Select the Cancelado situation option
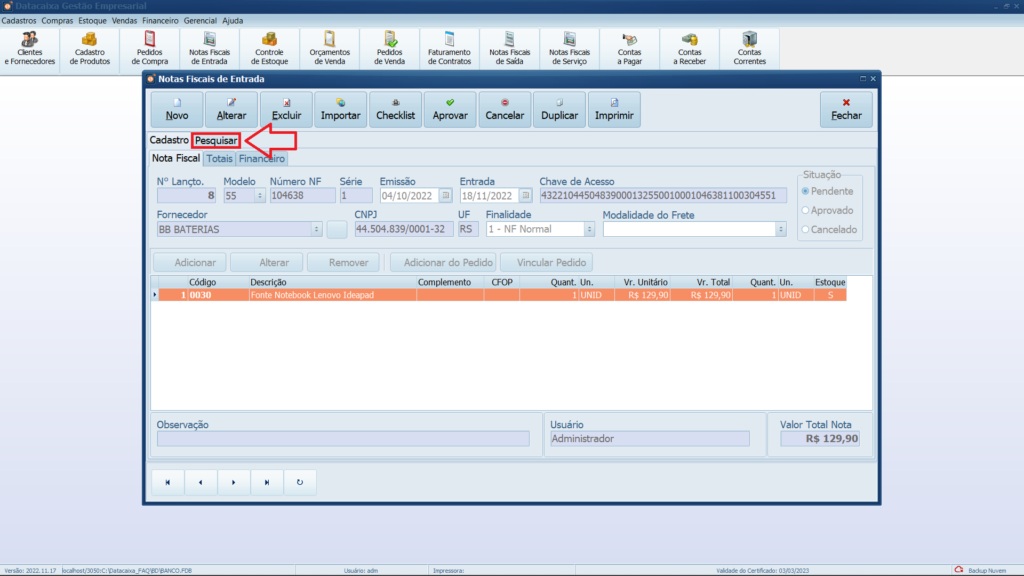Screen dimensions: 1024x576 (x=806, y=229)
